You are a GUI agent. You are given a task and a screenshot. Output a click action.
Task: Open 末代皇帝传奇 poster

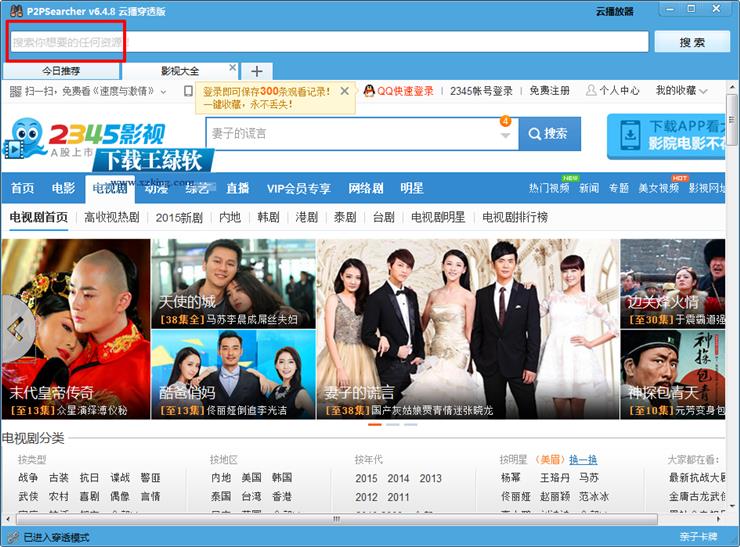(76, 329)
